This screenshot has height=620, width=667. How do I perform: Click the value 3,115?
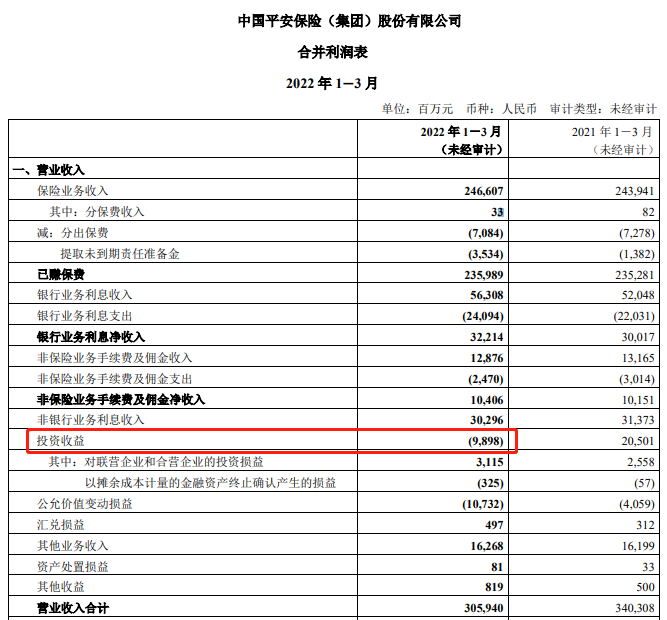490,462
